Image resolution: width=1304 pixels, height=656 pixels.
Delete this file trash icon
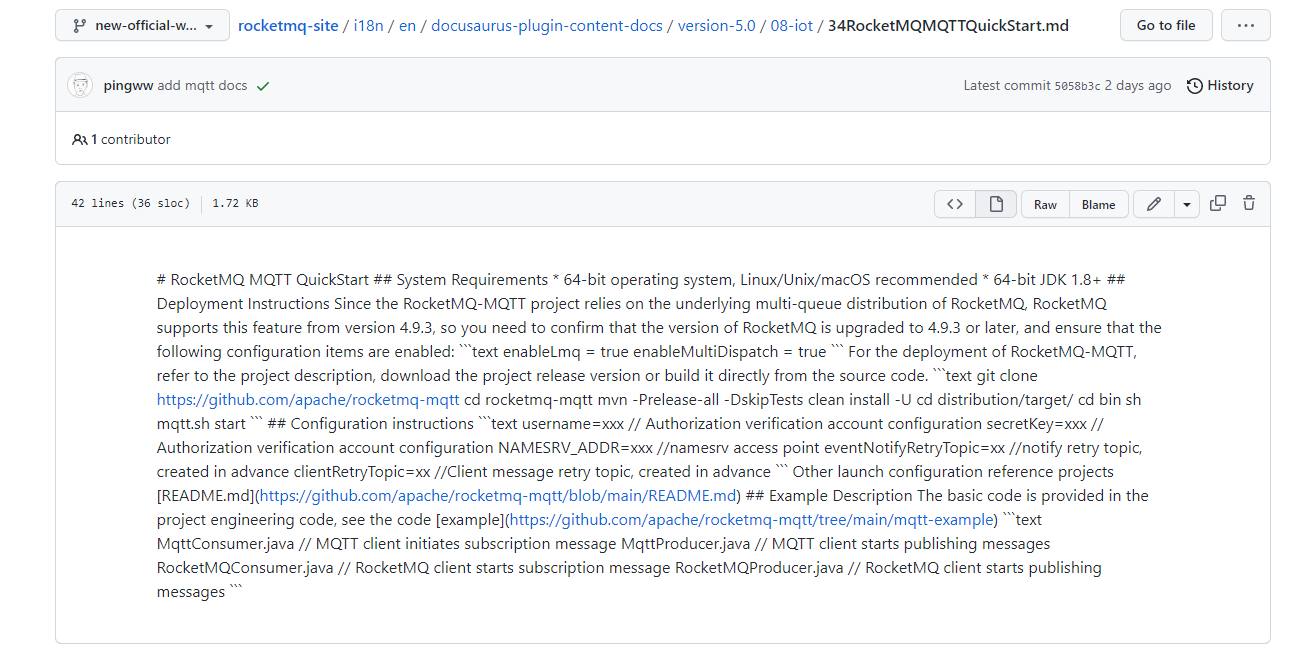point(1249,203)
